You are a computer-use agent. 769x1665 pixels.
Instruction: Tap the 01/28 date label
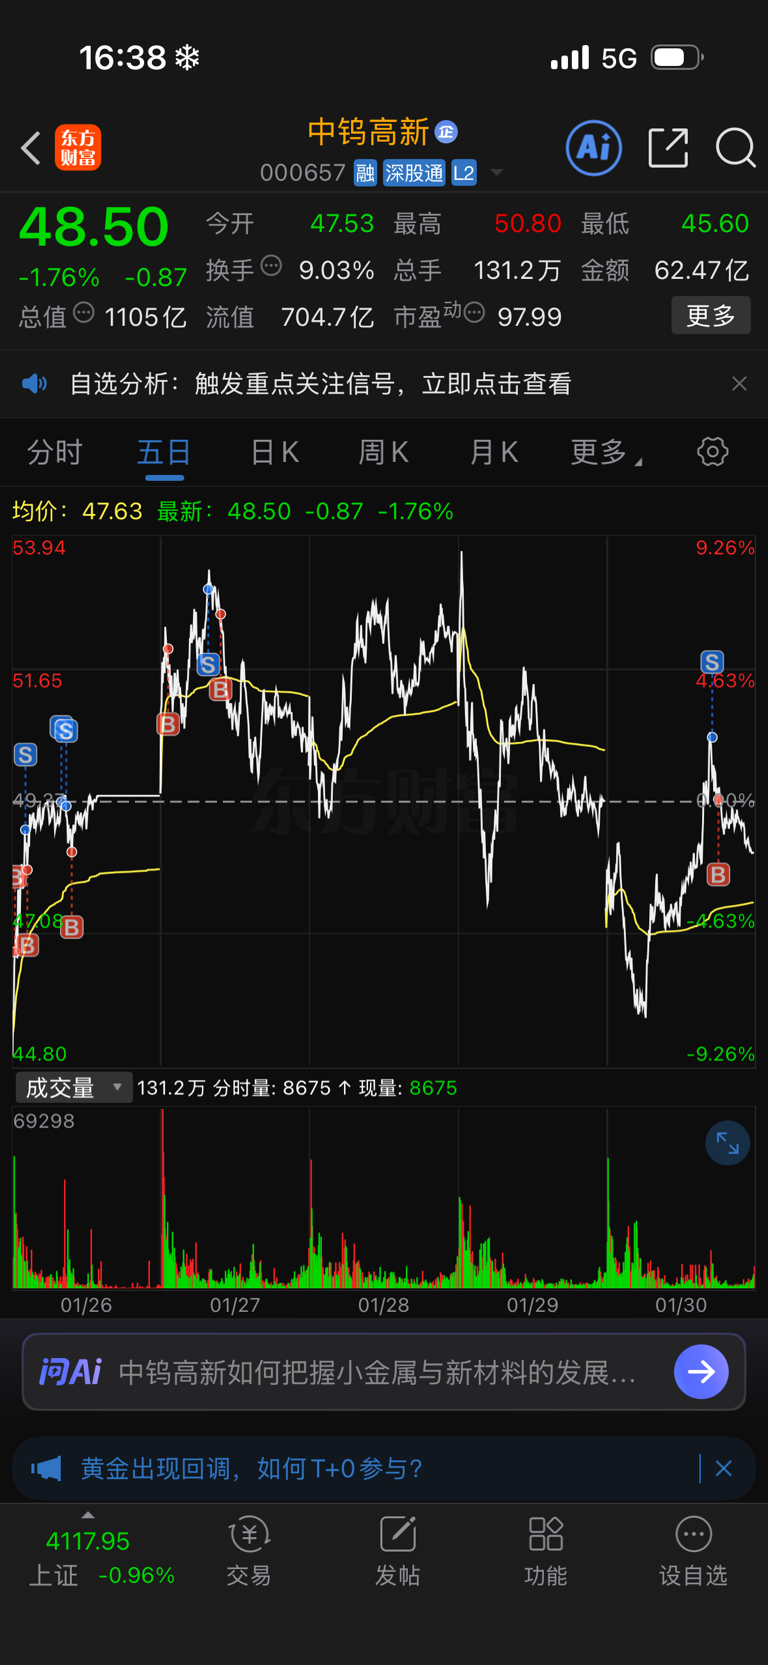383,1305
